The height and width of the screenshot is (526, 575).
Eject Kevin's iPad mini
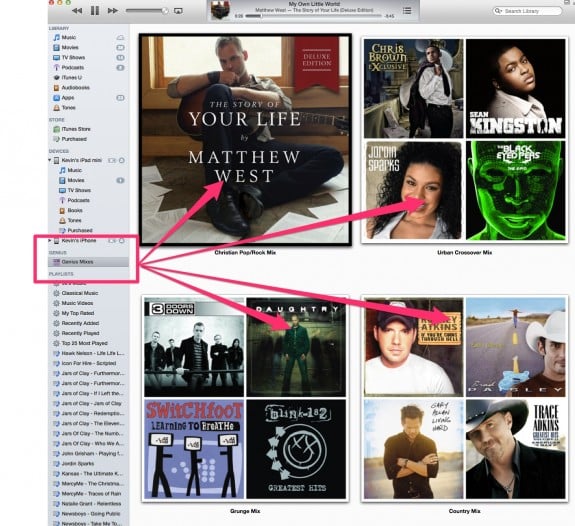(122, 160)
